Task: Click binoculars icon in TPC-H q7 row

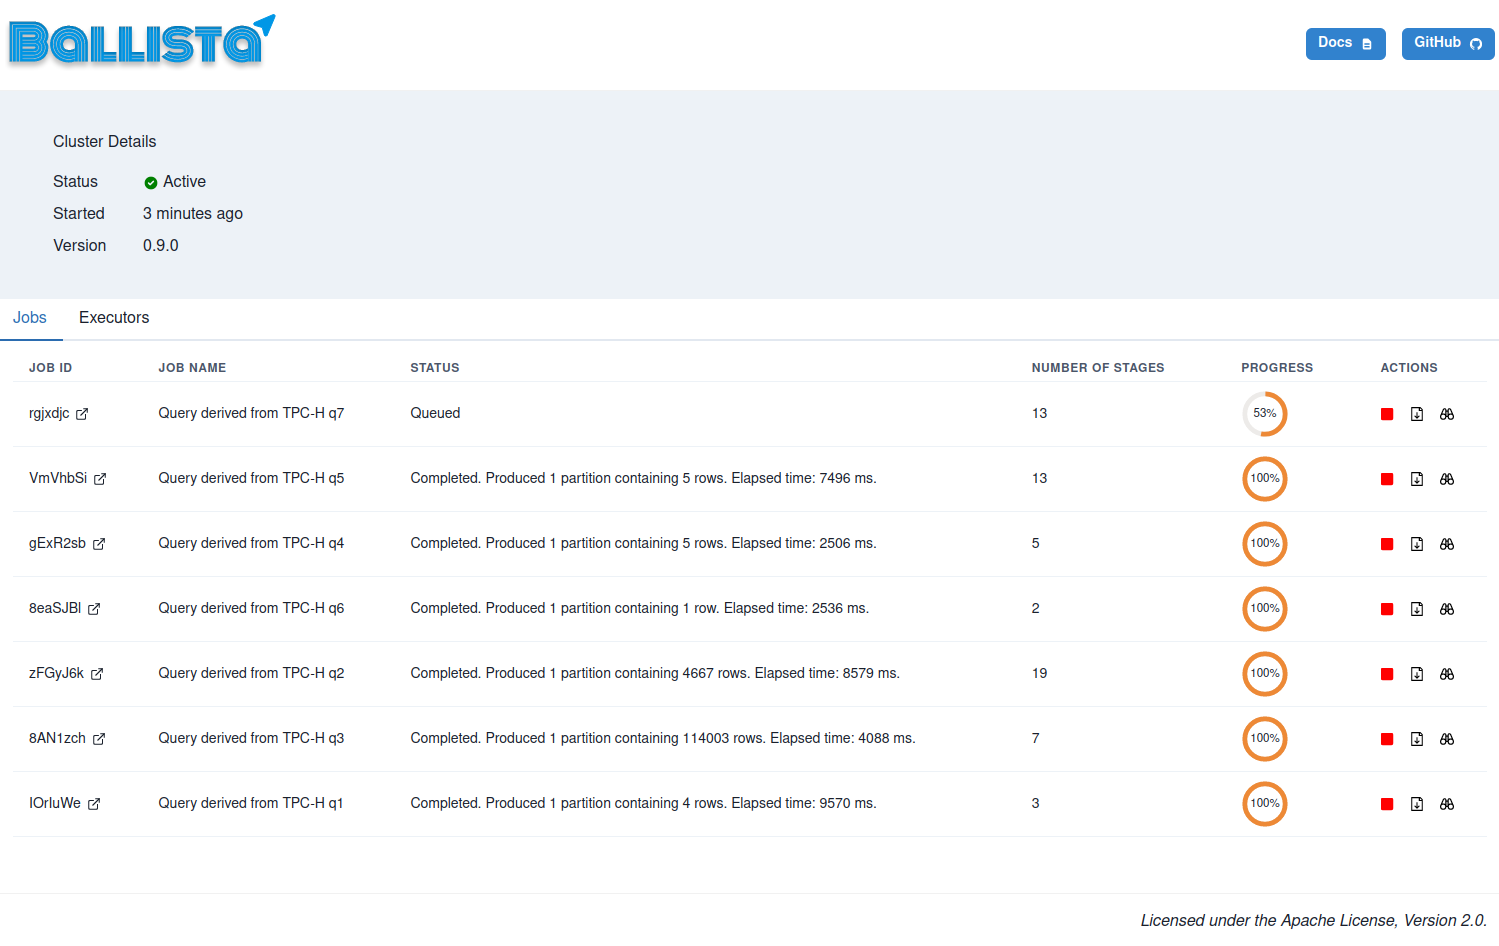Action: [x=1447, y=414]
